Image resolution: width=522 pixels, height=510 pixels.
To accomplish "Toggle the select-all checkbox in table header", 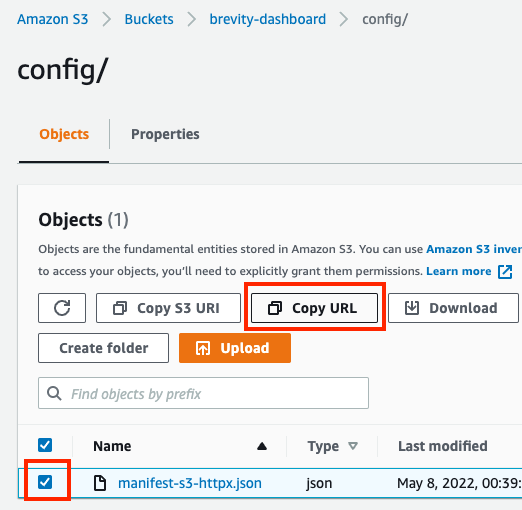I will [x=45, y=445].
